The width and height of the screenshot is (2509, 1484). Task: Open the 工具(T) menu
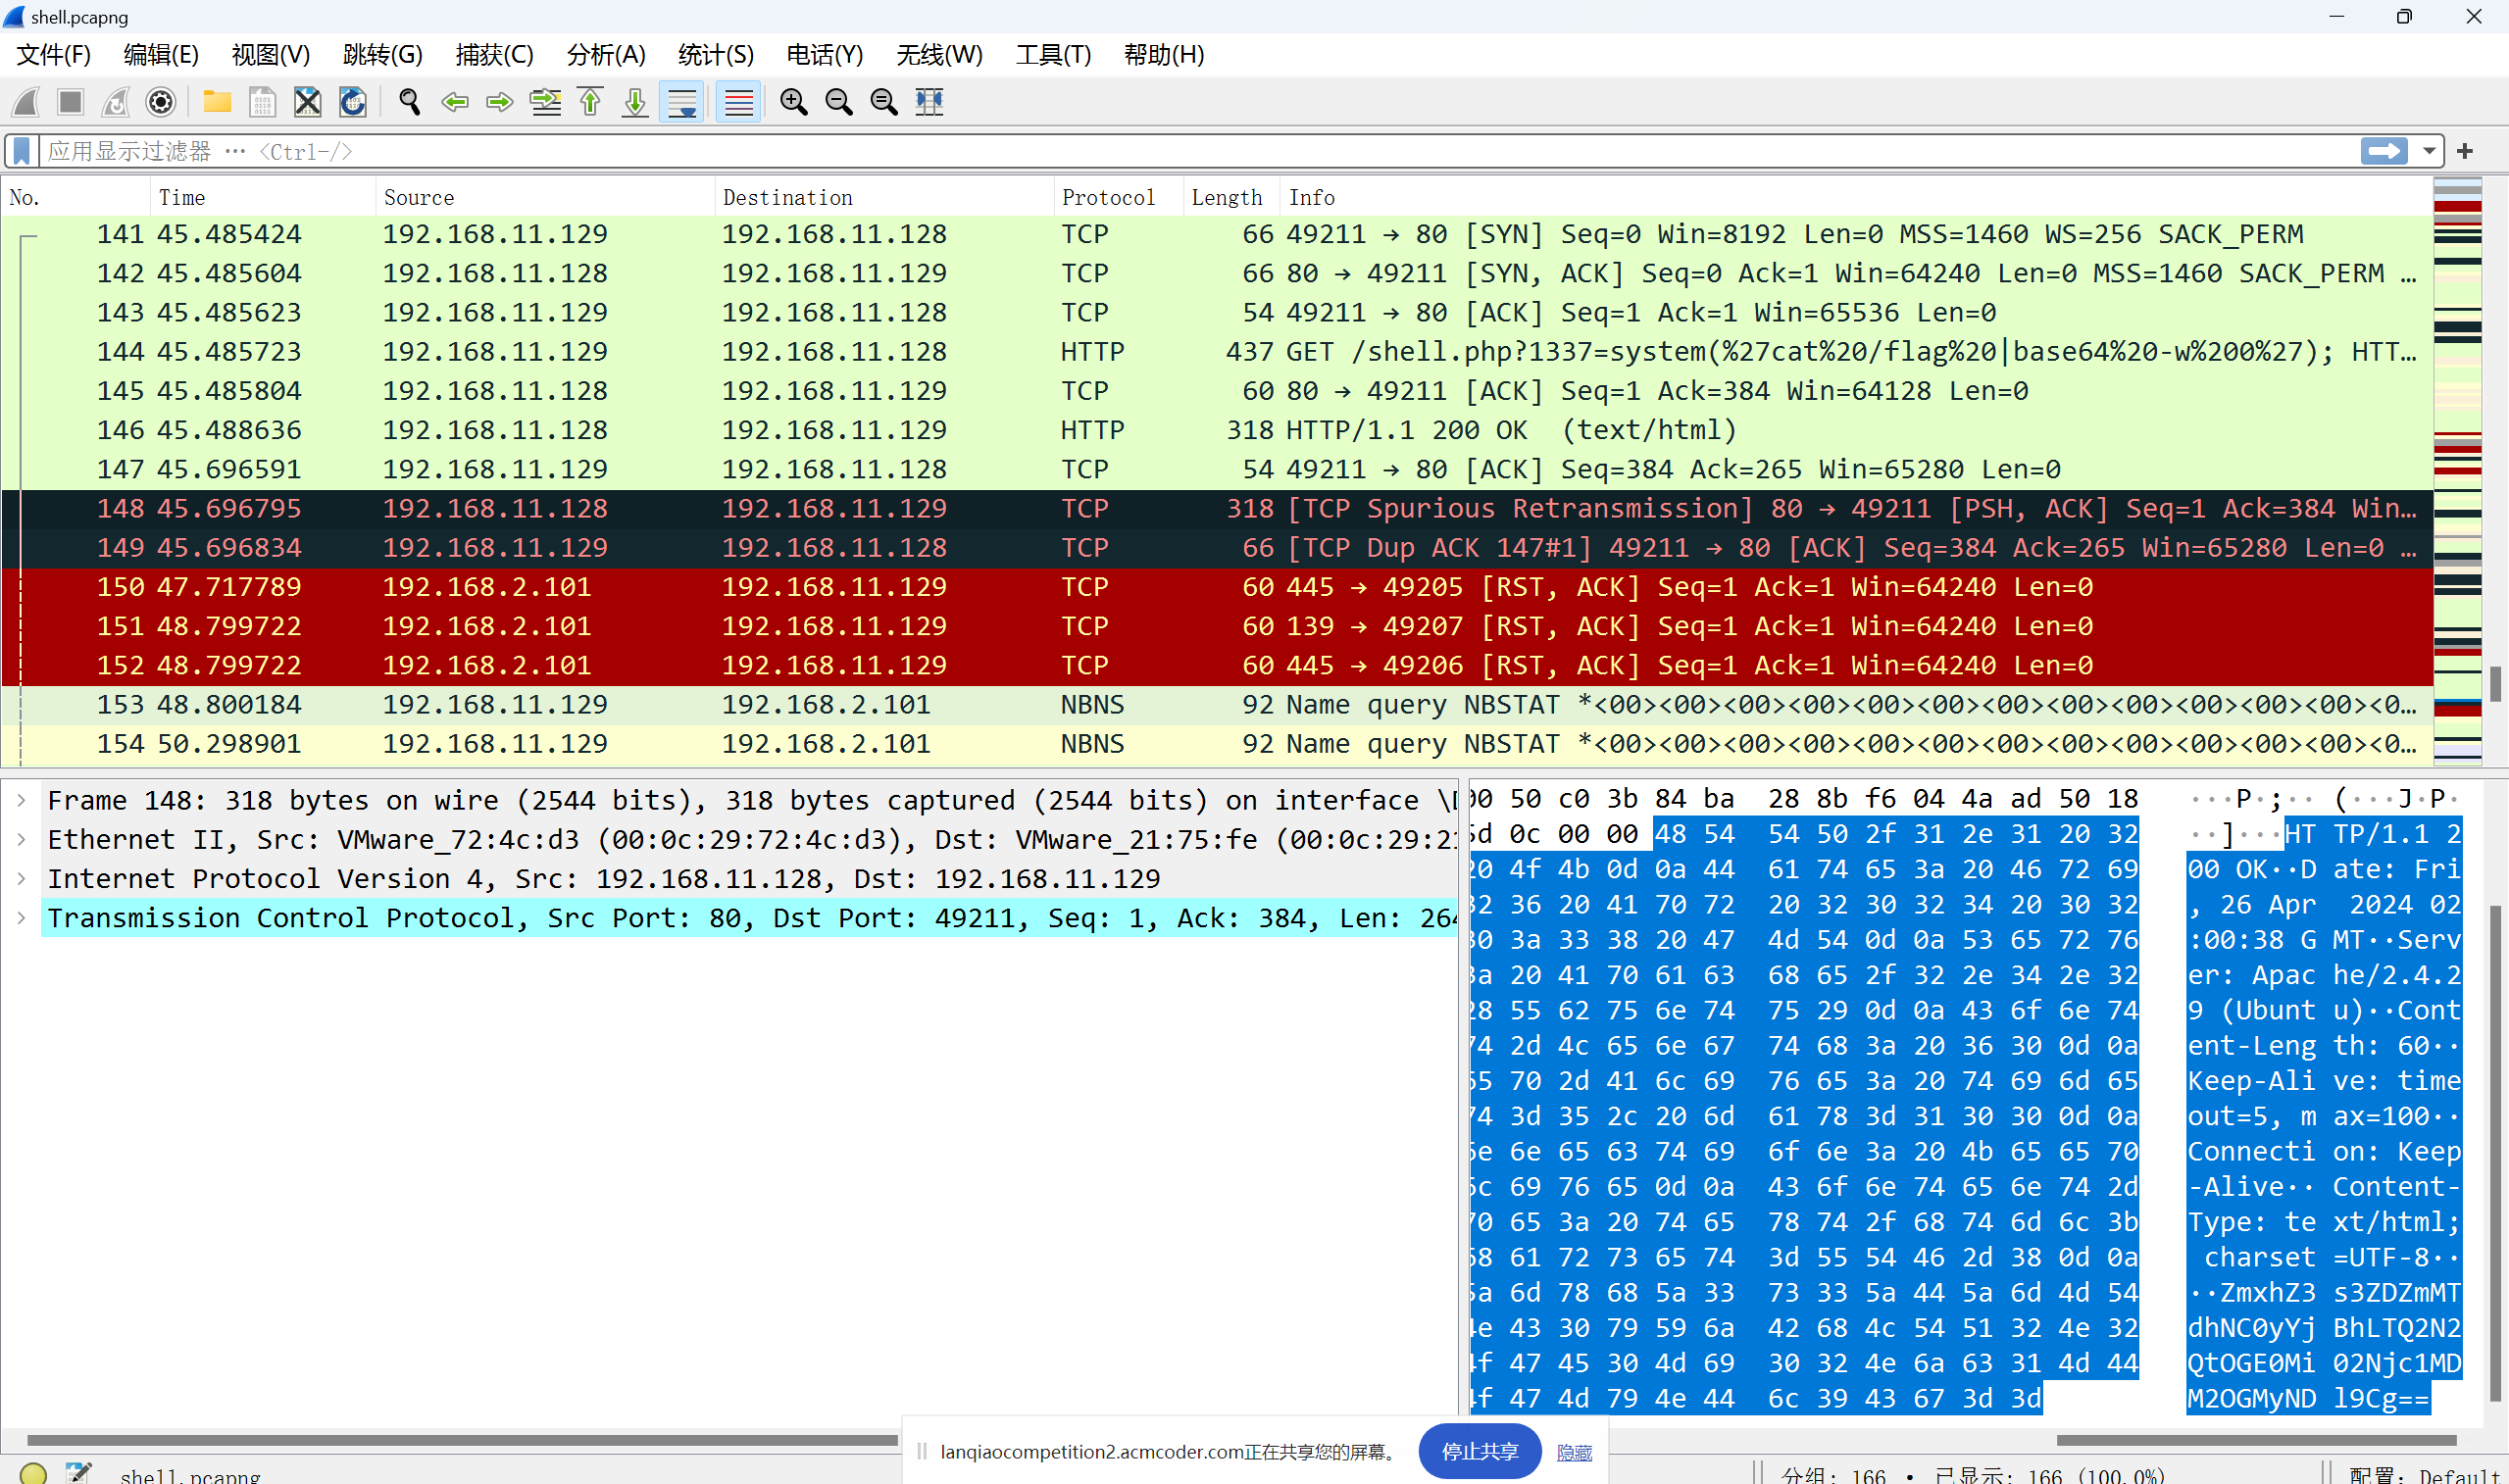(x=1054, y=54)
